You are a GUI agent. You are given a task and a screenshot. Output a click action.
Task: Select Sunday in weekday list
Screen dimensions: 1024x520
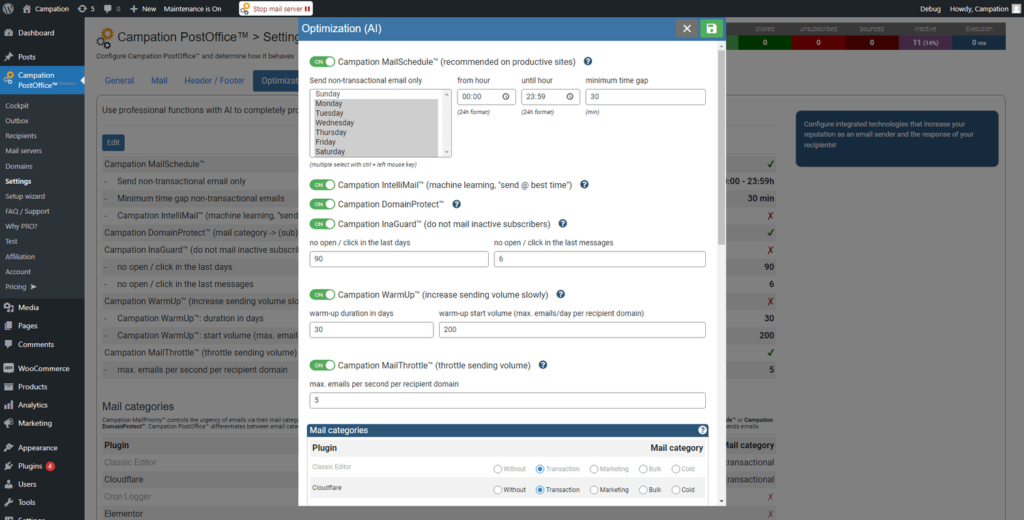(377, 94)
